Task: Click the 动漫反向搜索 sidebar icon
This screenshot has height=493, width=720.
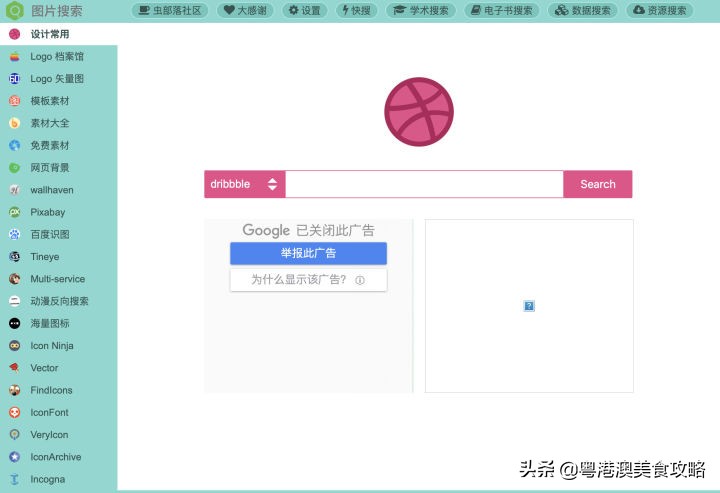Action: 15,301
